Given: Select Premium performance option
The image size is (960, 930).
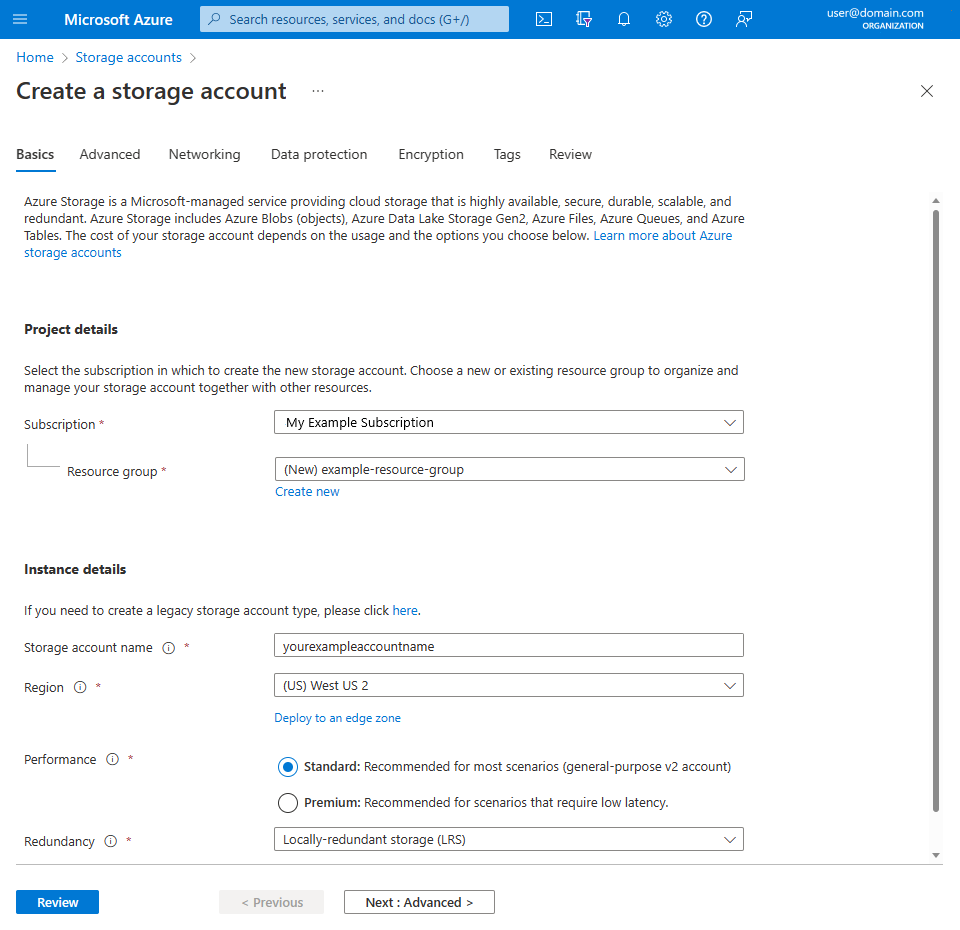Looking at the screenshot, I should click(288, 803).
